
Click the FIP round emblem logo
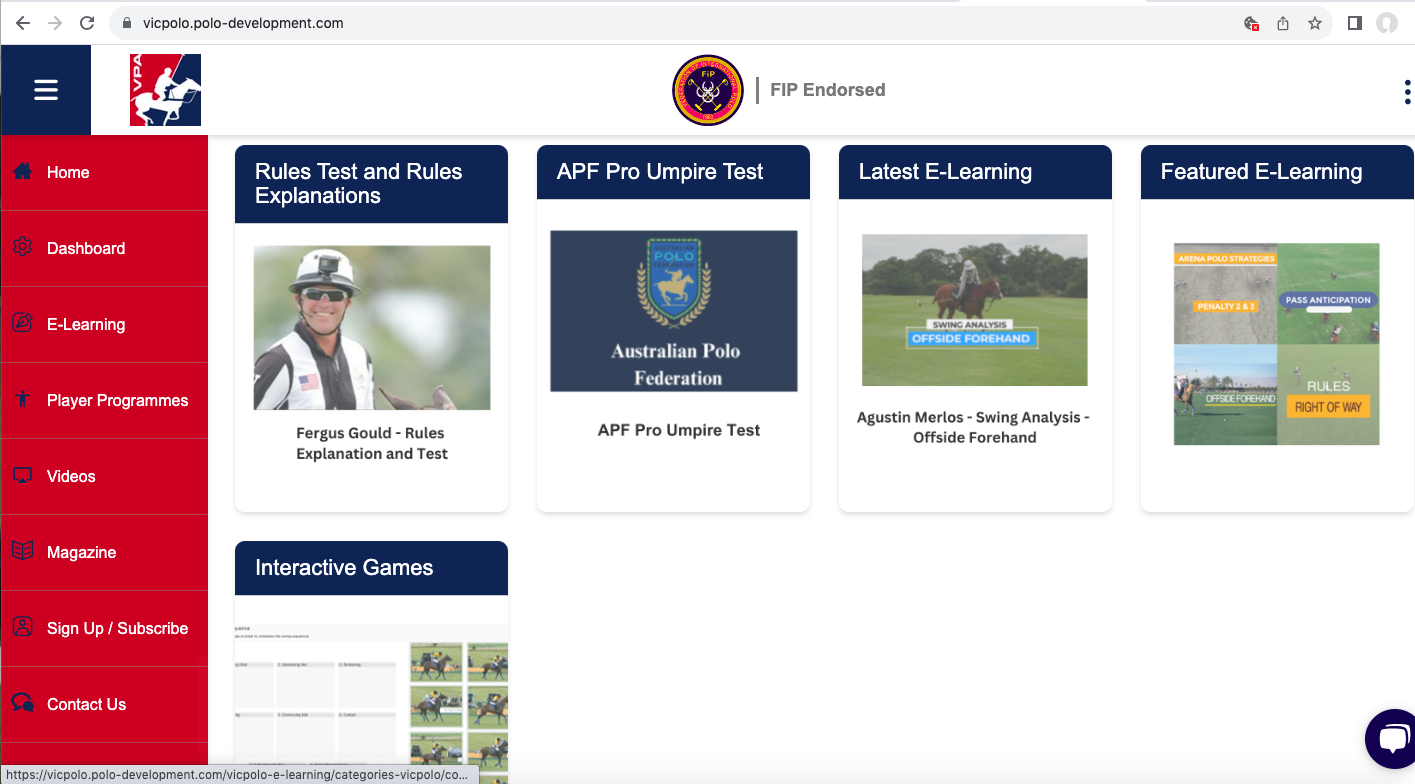[x=708, y=90]
